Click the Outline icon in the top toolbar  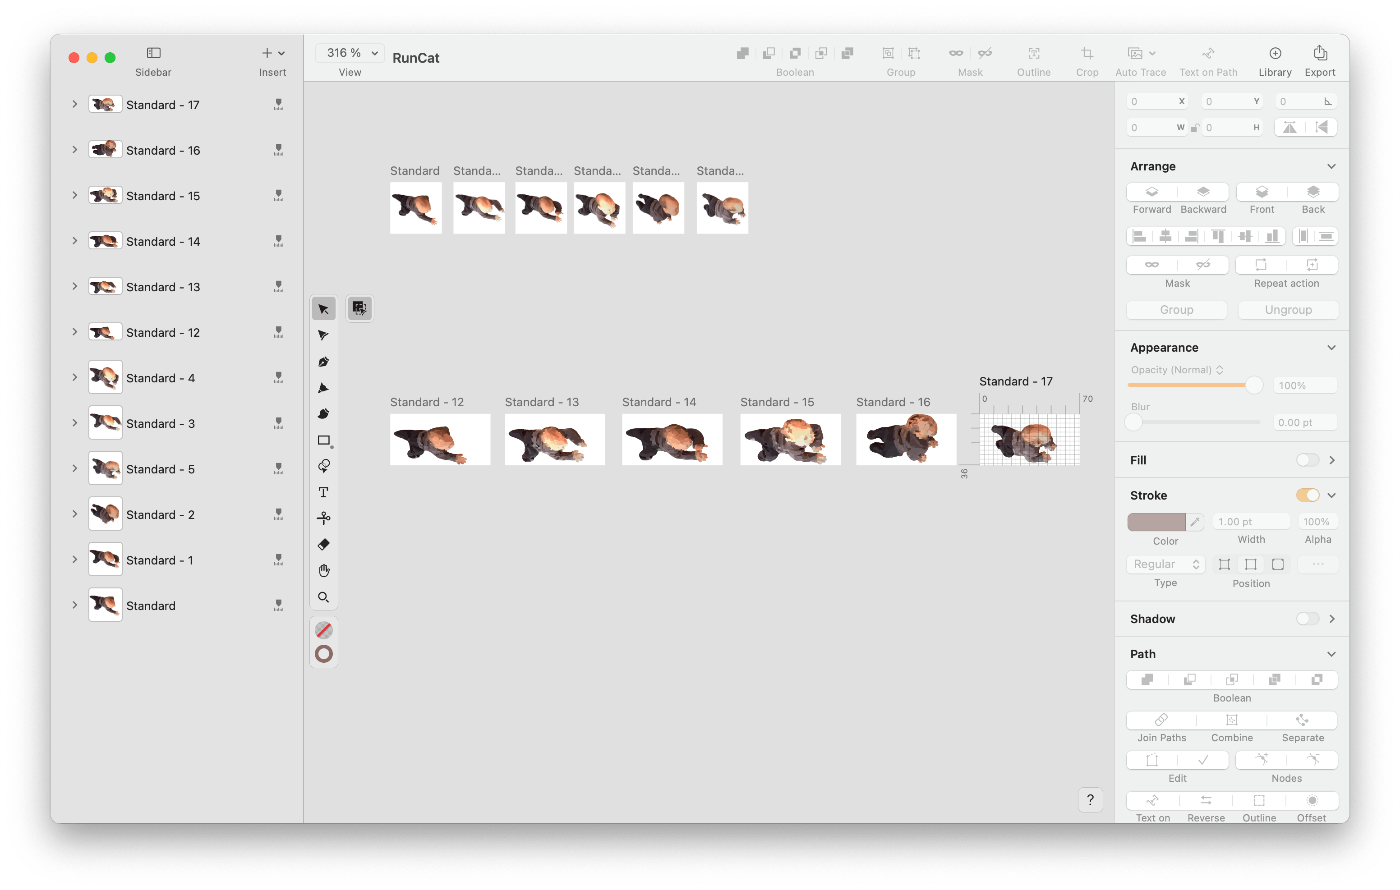pos(1034,53)
